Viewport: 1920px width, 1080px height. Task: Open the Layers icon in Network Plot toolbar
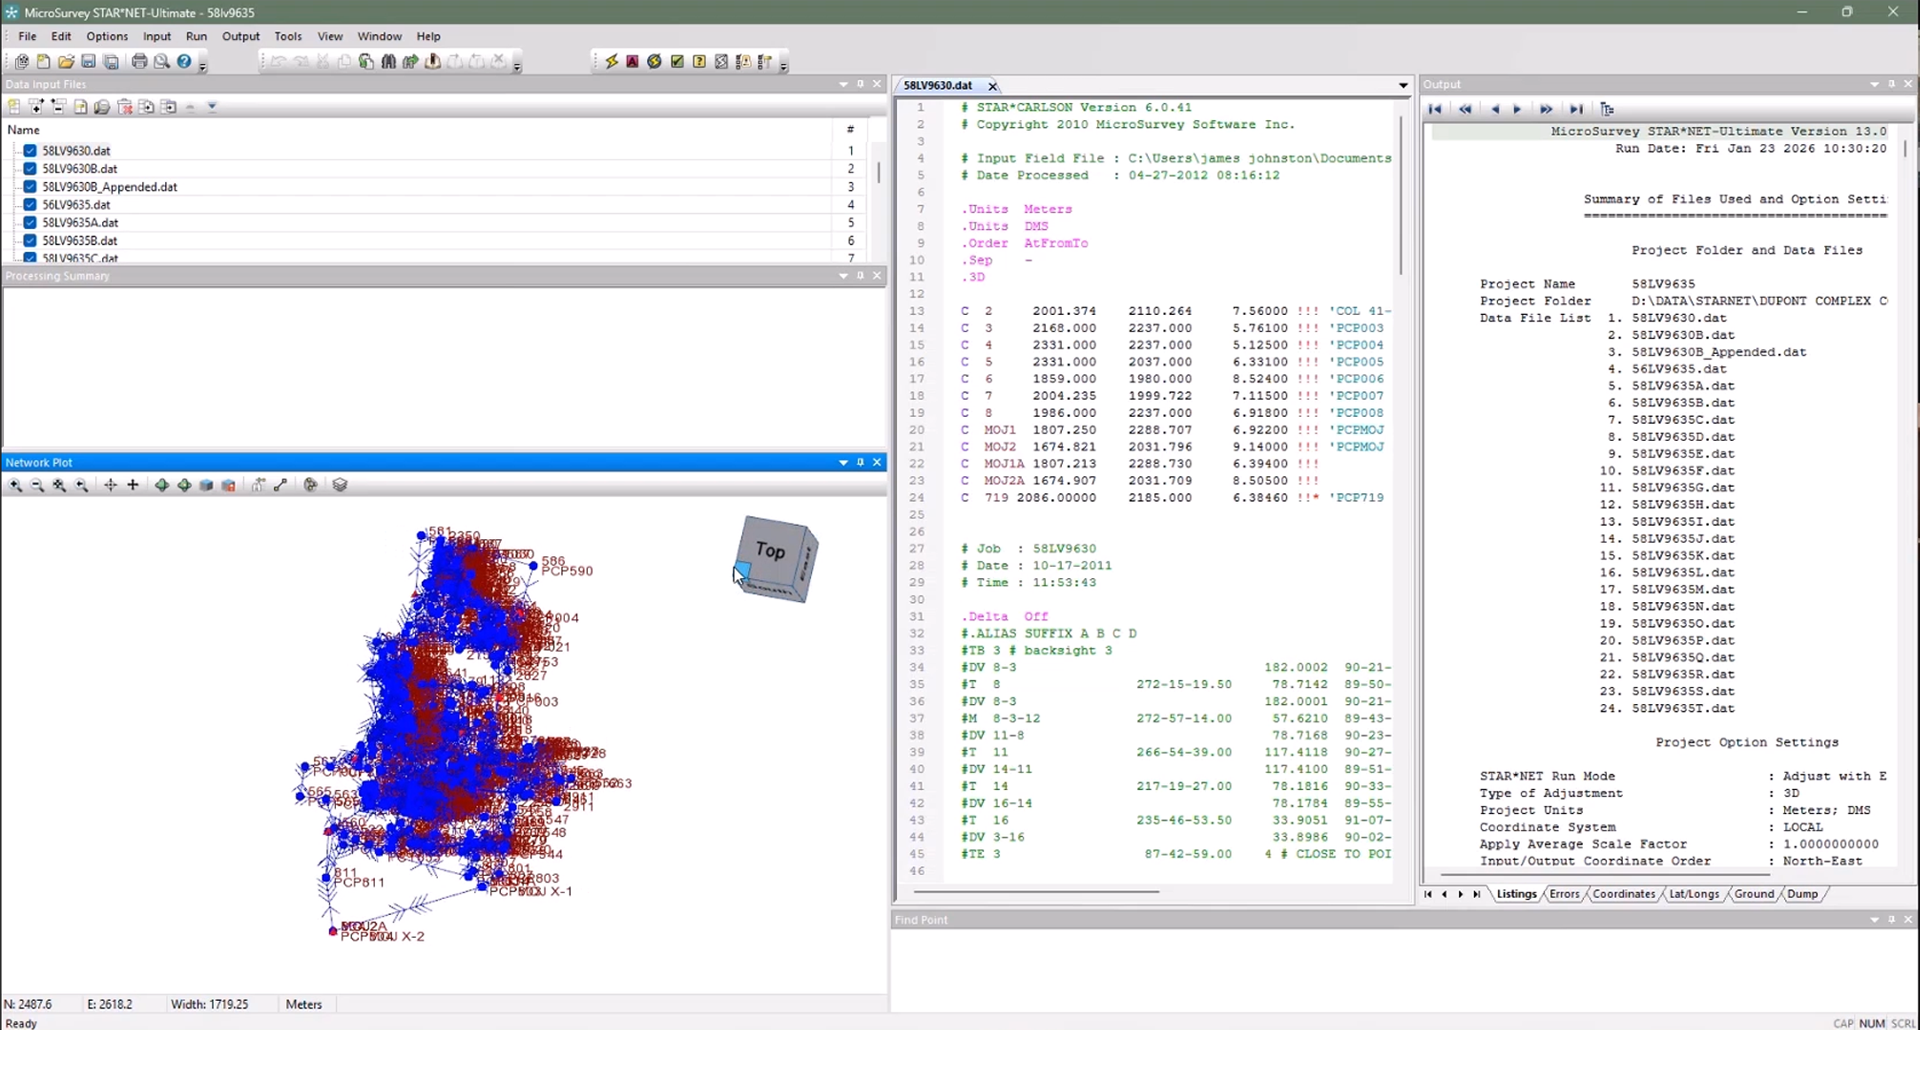tap(340, 485)
